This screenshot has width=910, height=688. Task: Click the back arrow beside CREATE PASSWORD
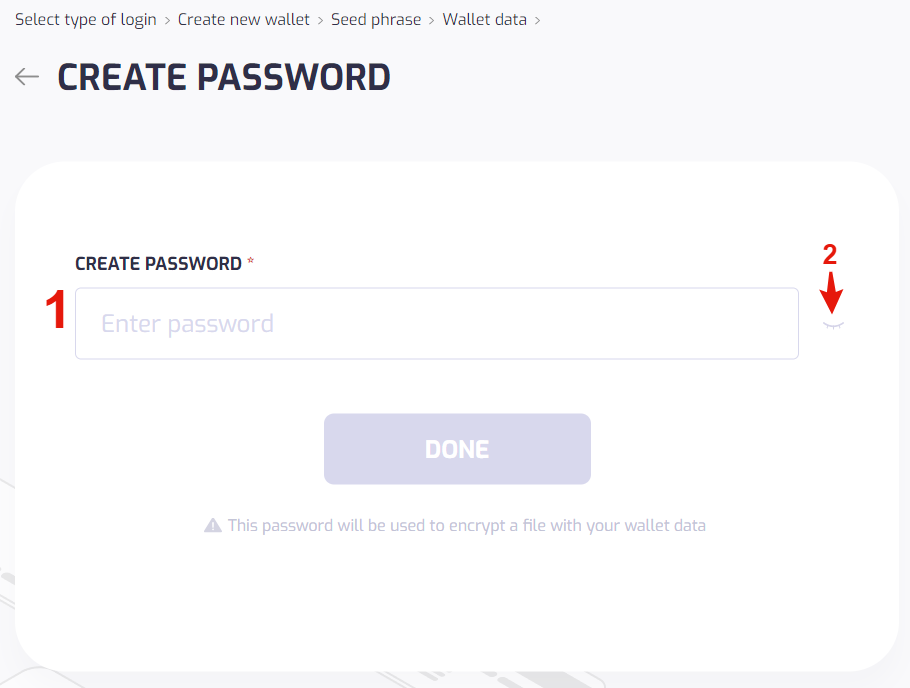click(x=26, y=76)
